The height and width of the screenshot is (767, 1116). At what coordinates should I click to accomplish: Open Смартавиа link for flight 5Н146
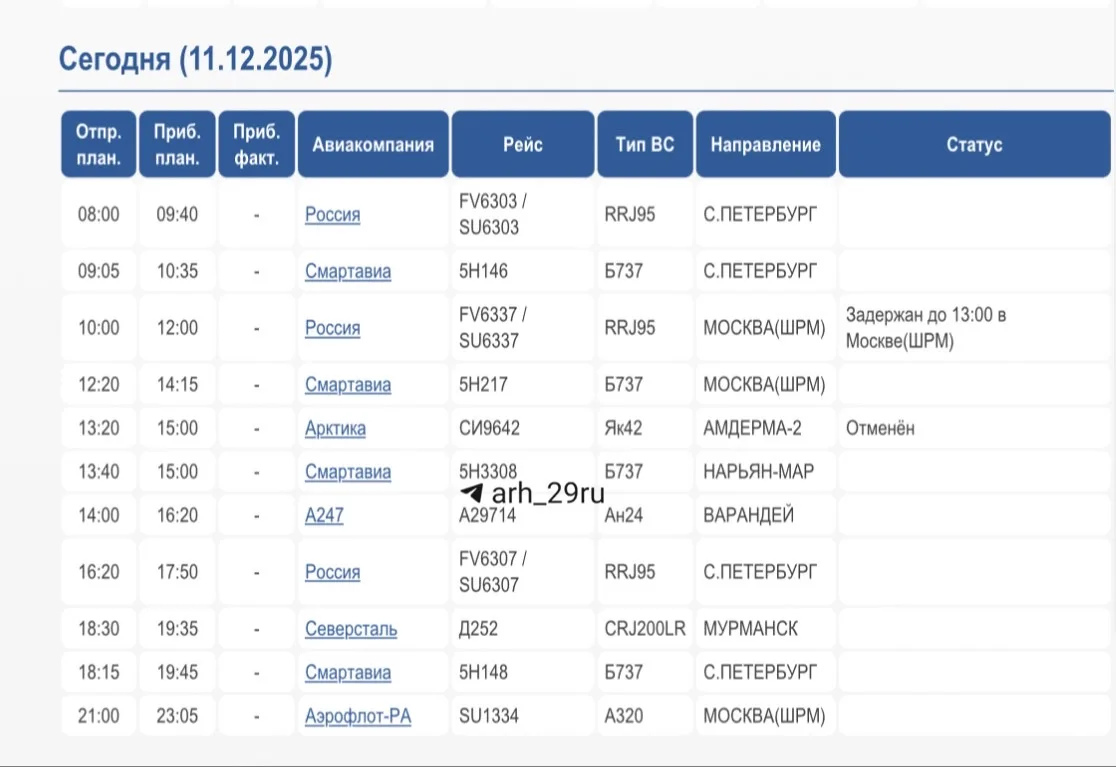click(347, 272)
